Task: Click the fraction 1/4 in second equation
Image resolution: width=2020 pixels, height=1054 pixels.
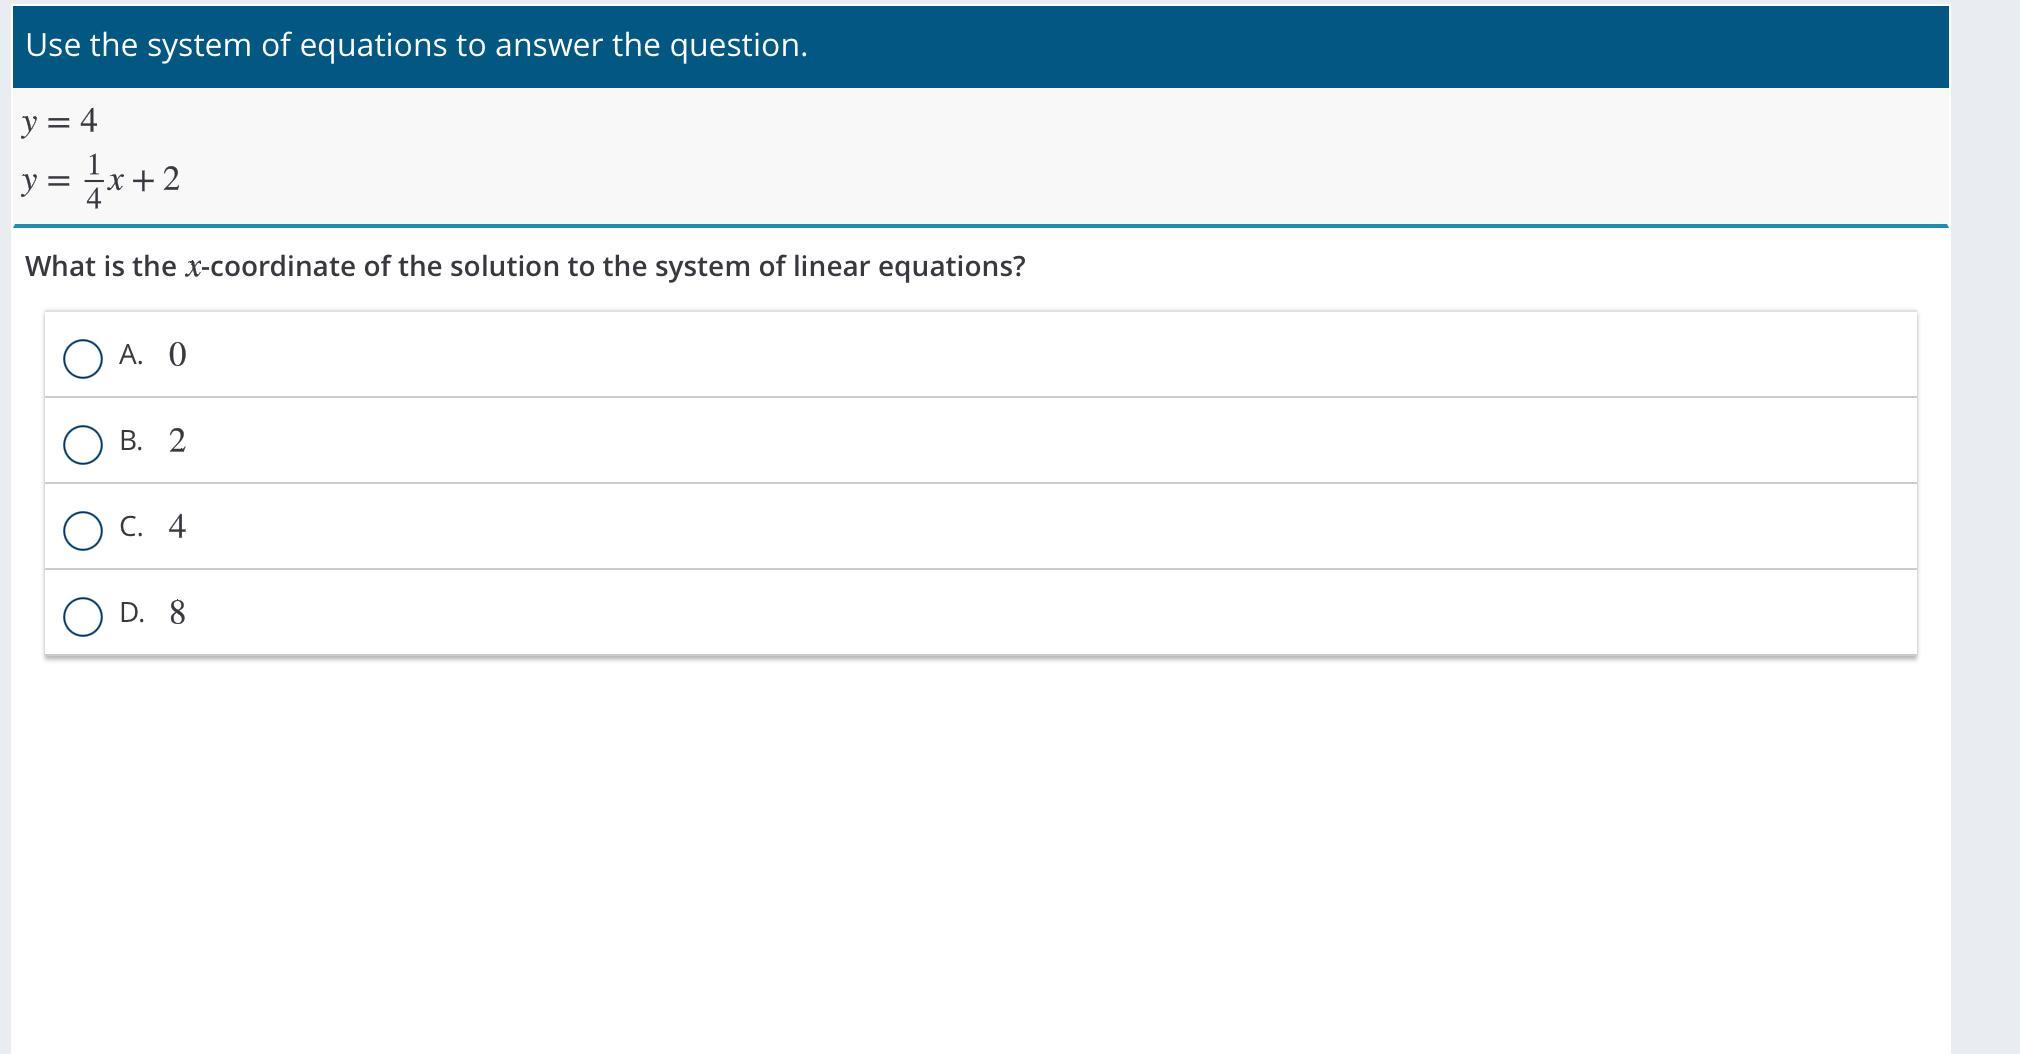Action: coord(93,181)
